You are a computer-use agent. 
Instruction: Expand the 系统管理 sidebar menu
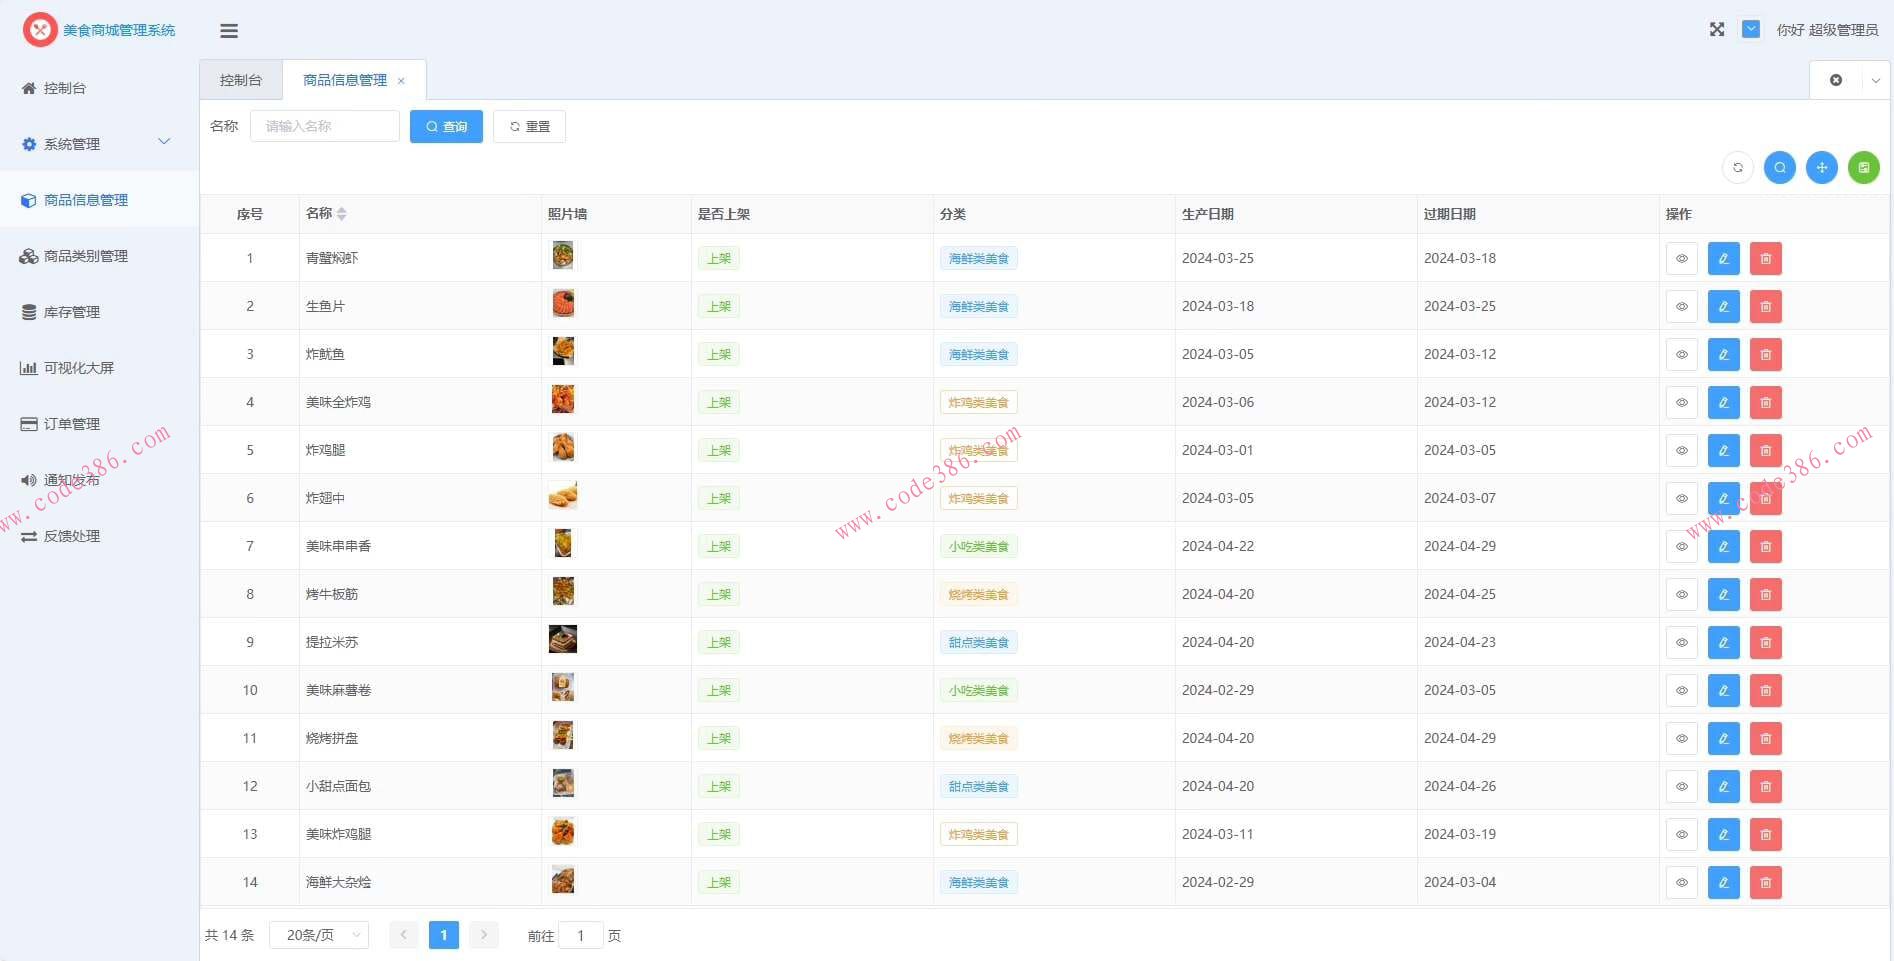(x=95, y=144)
